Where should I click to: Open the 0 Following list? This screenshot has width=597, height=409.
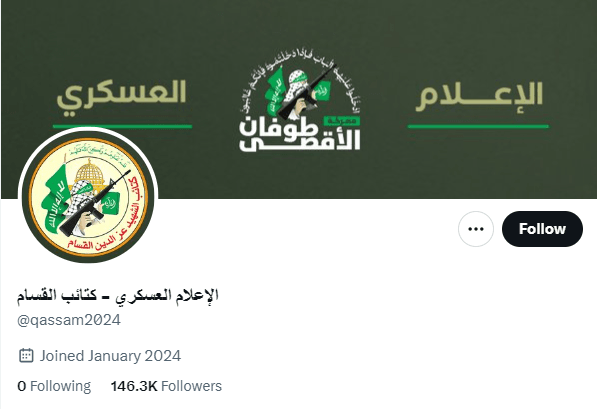[x=54, y=386]
